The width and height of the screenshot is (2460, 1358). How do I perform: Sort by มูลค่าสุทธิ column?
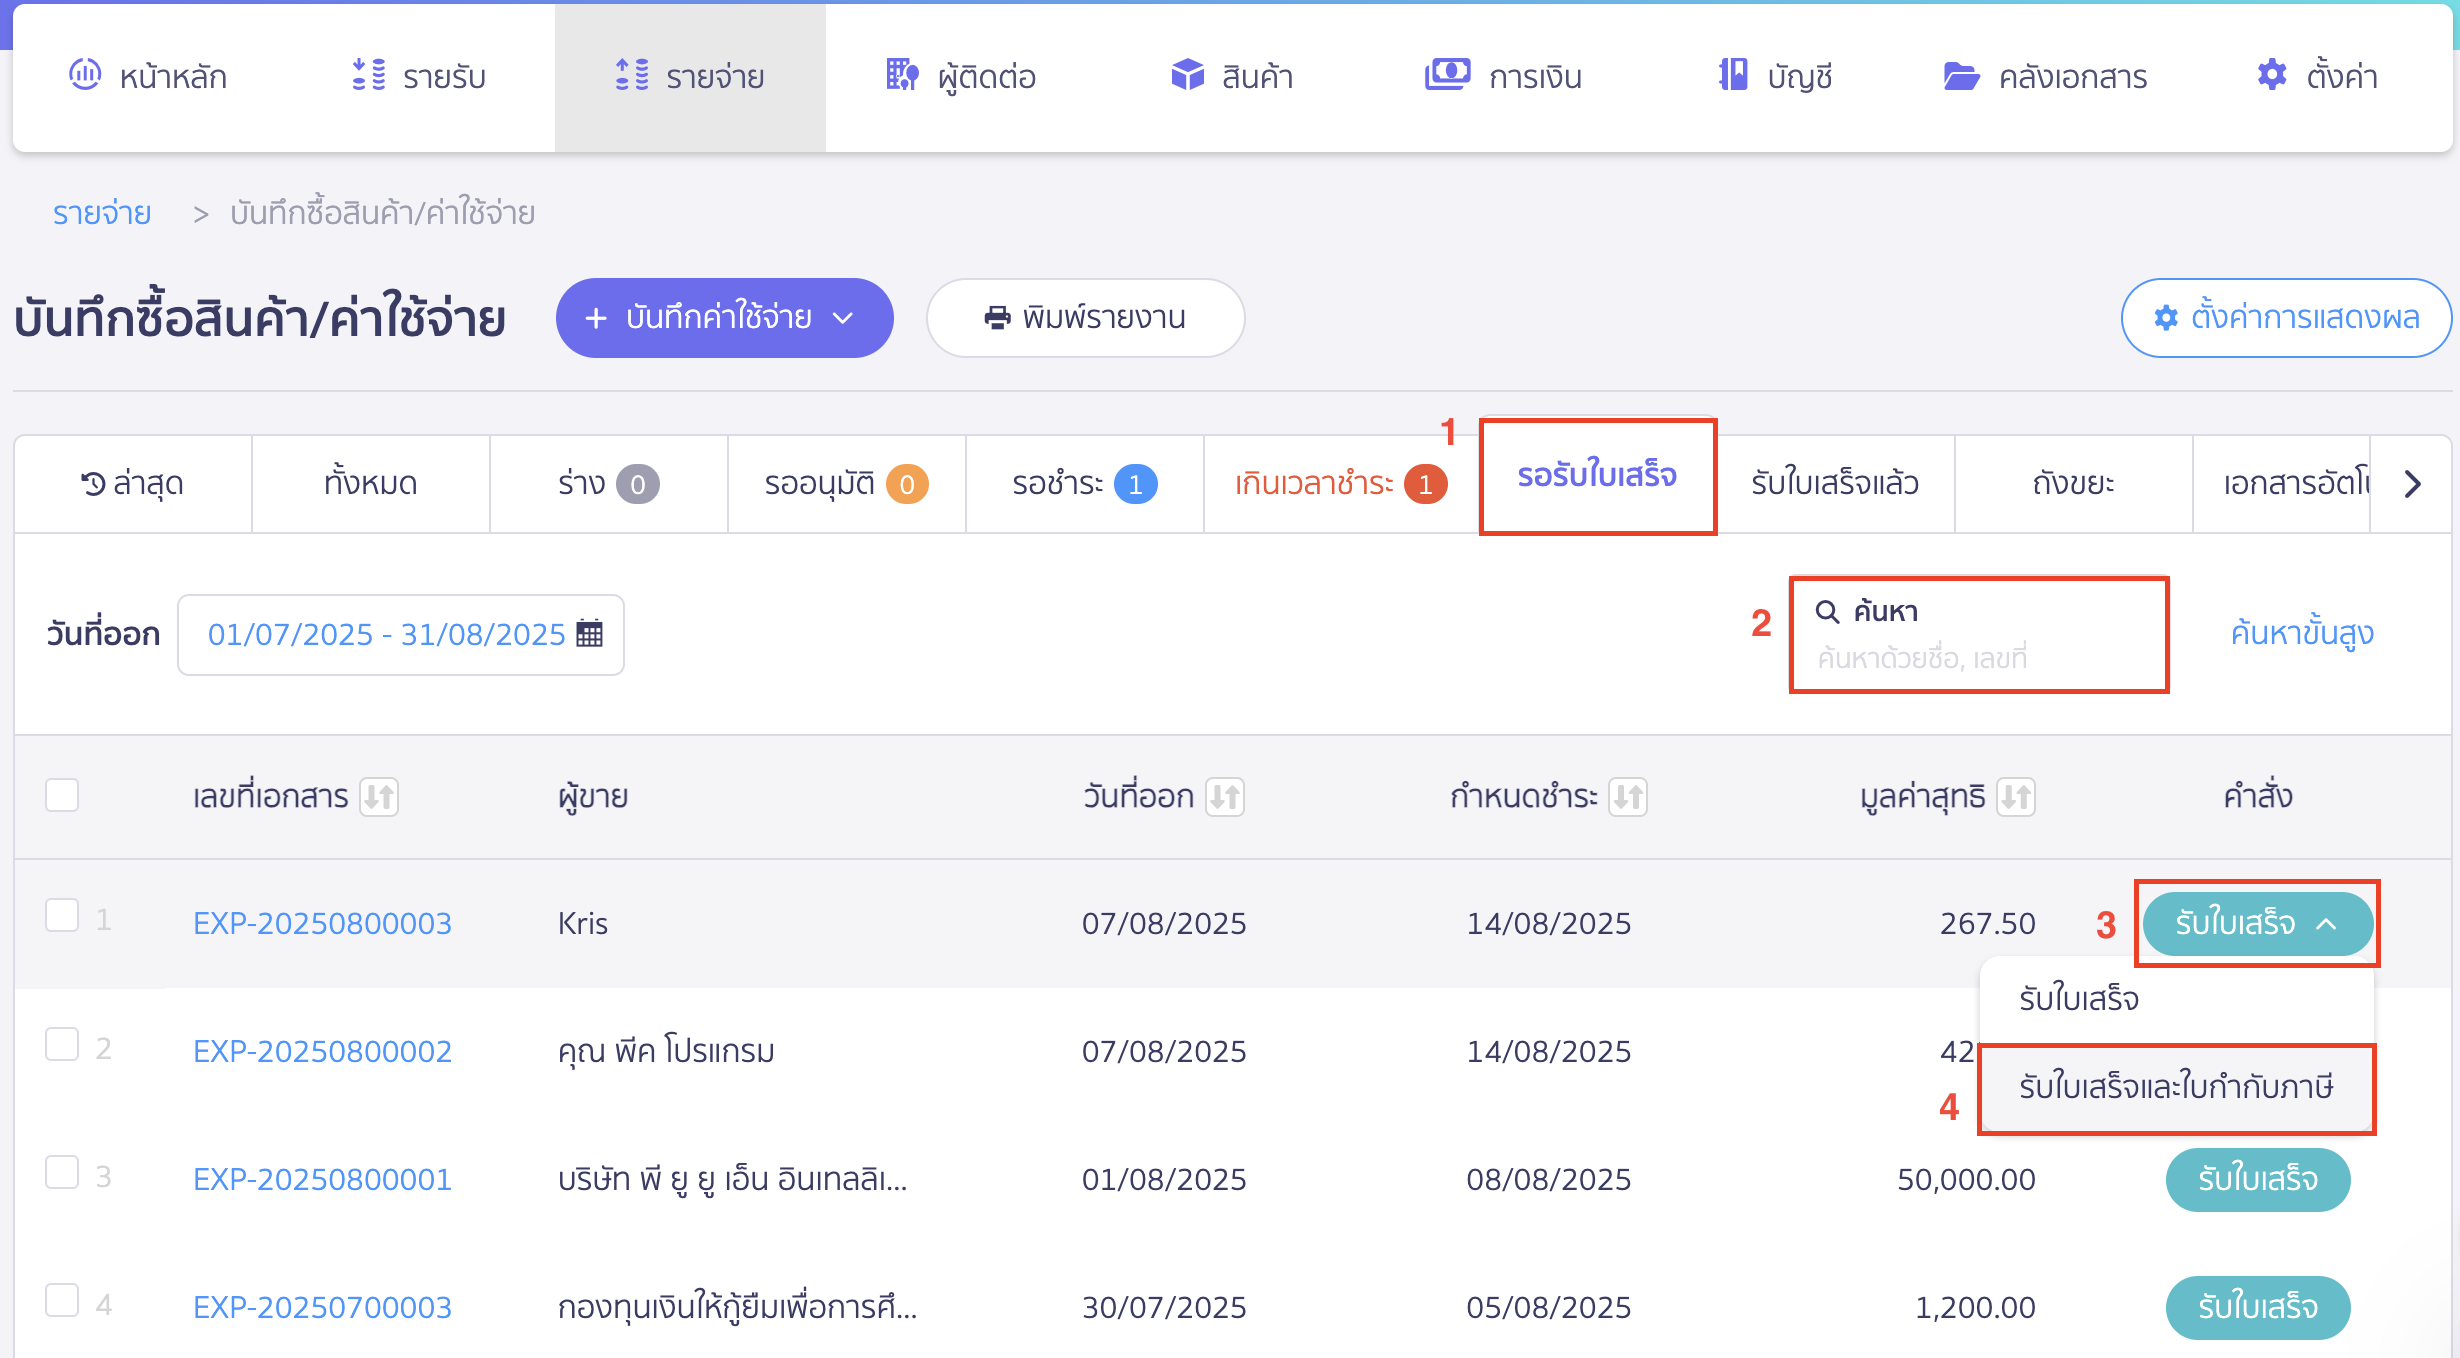(2016, 797)
